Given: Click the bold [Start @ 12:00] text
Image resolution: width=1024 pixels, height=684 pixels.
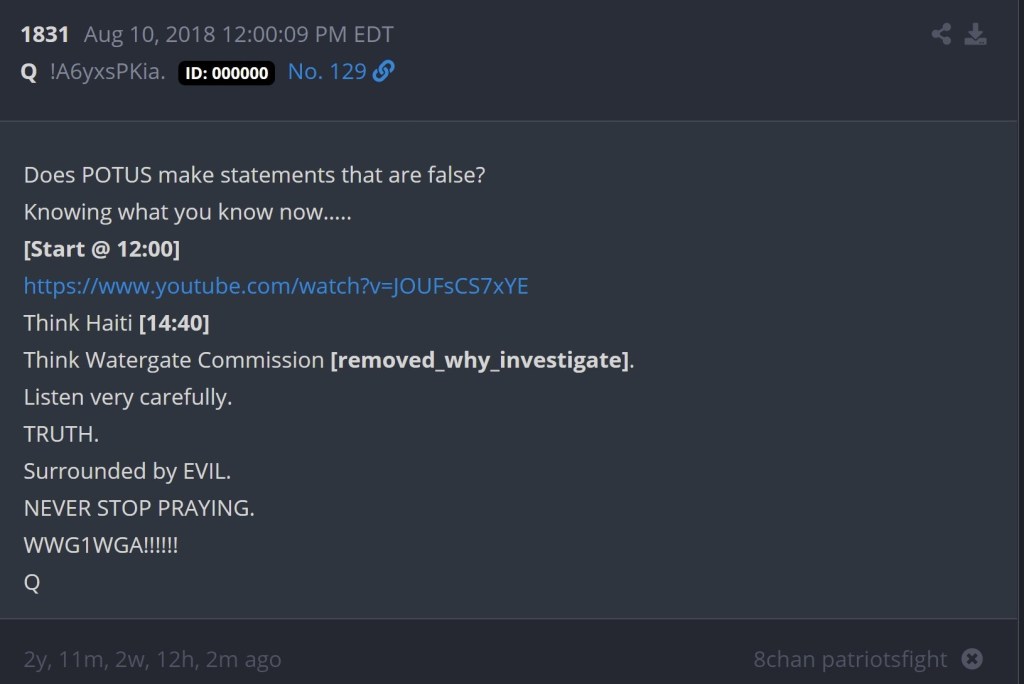Looking at the screenshot, I should point(102,249).
